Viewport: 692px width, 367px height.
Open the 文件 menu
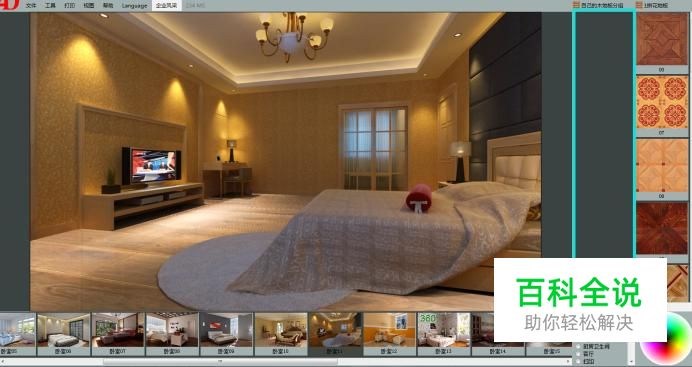31,6
